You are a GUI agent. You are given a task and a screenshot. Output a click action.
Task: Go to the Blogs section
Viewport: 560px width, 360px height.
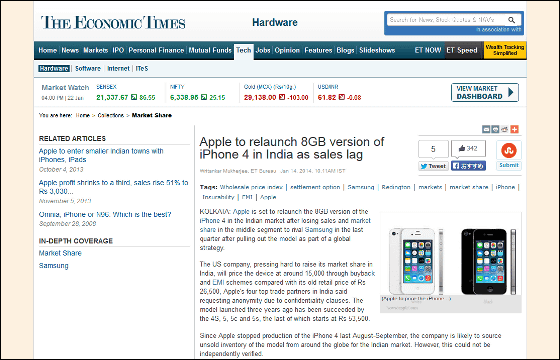point(345,50)
